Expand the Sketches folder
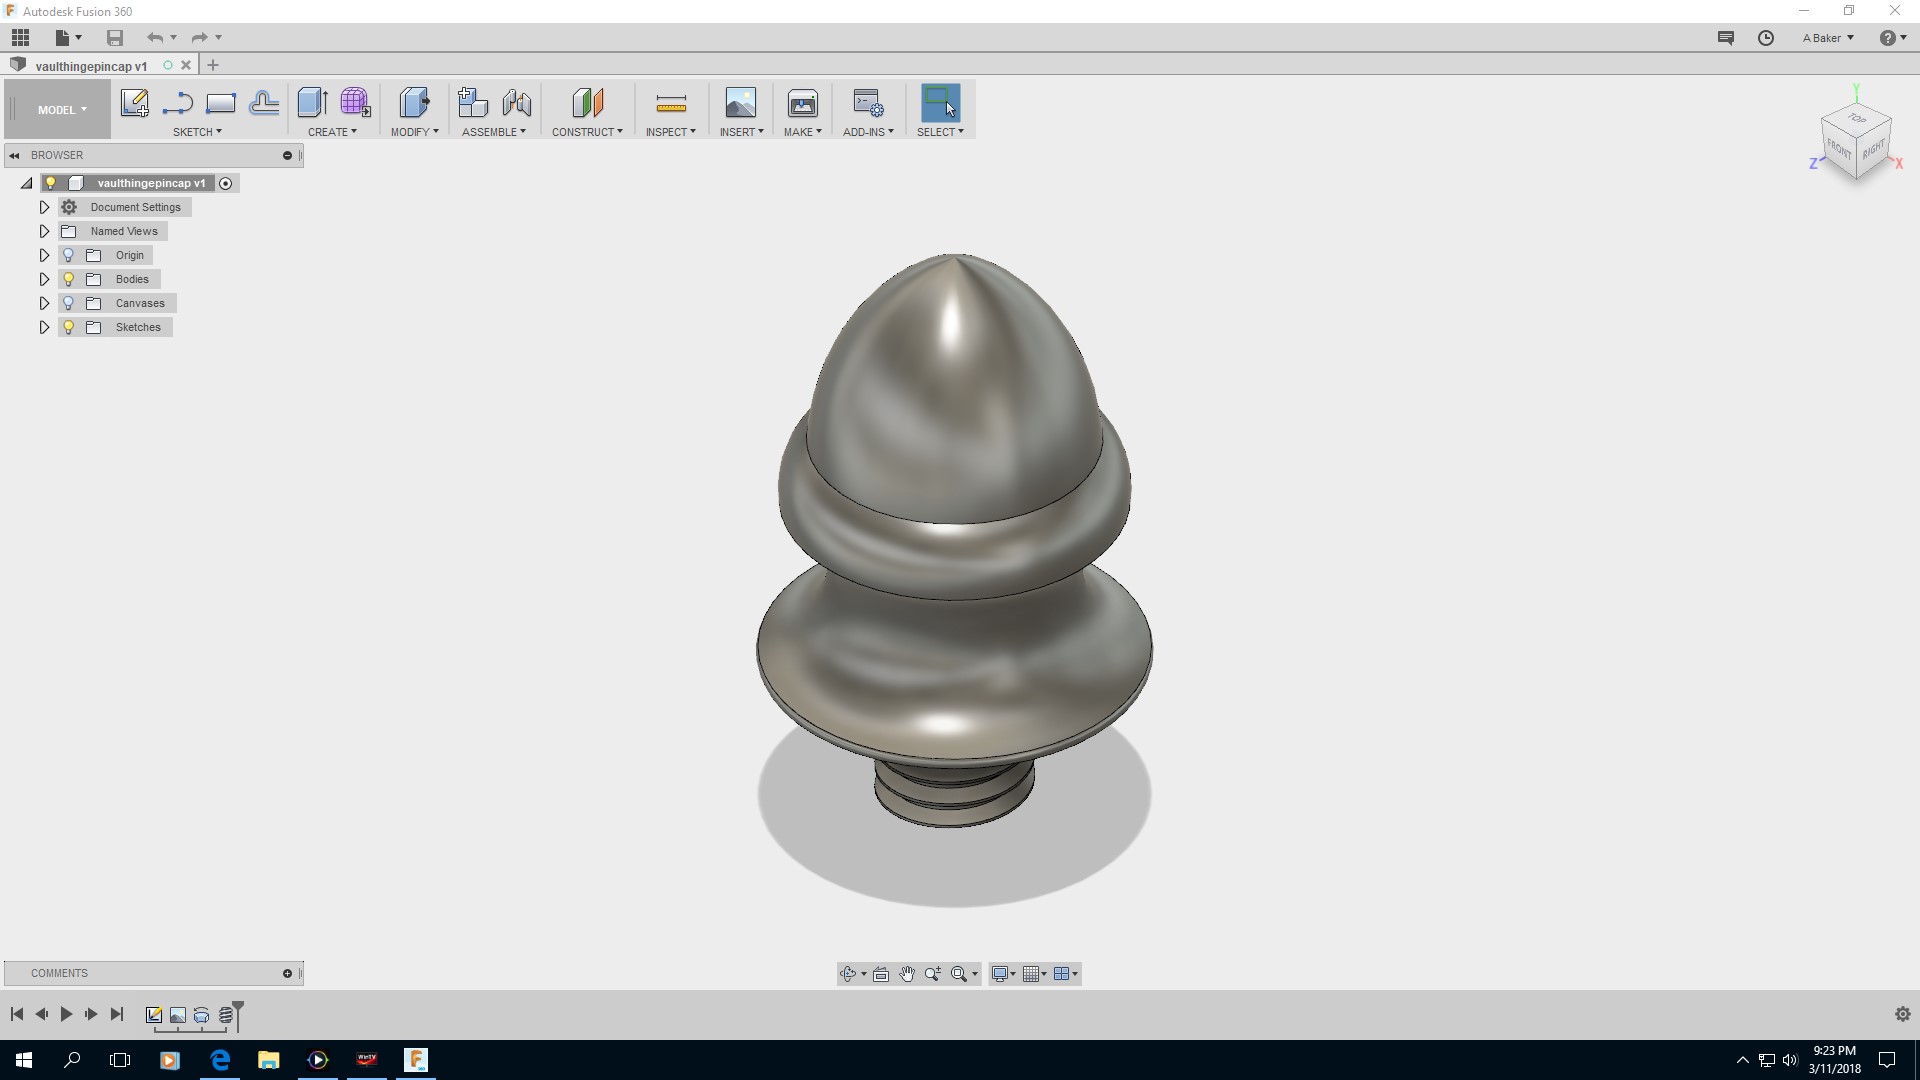Image resolution: width=1920 pixels, height=1080 pixels. 44,327
